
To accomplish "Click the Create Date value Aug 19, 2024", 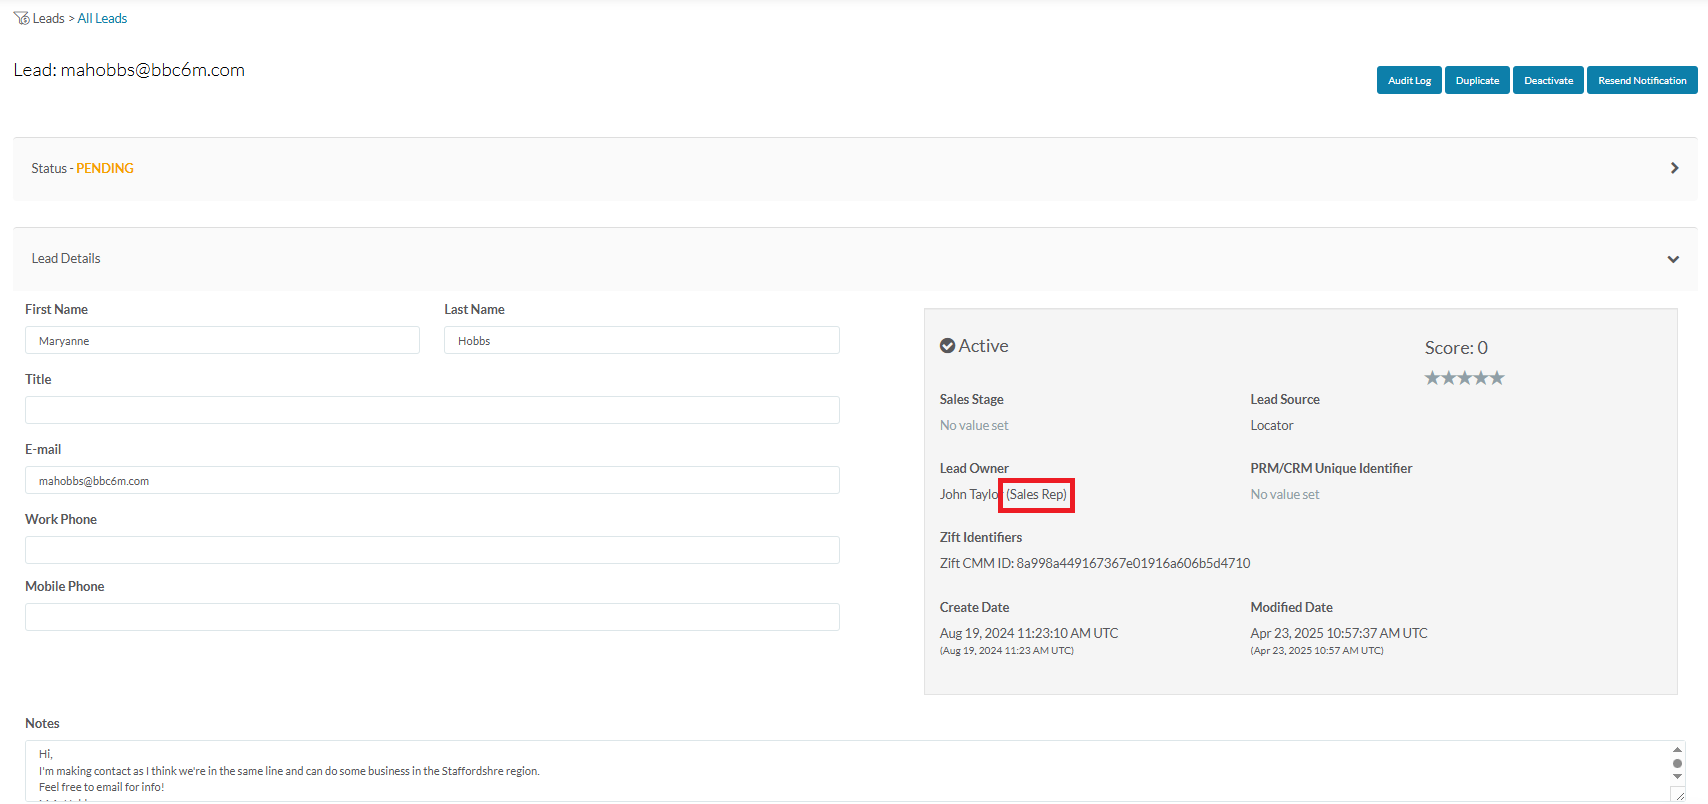I will coord(1029,633).
